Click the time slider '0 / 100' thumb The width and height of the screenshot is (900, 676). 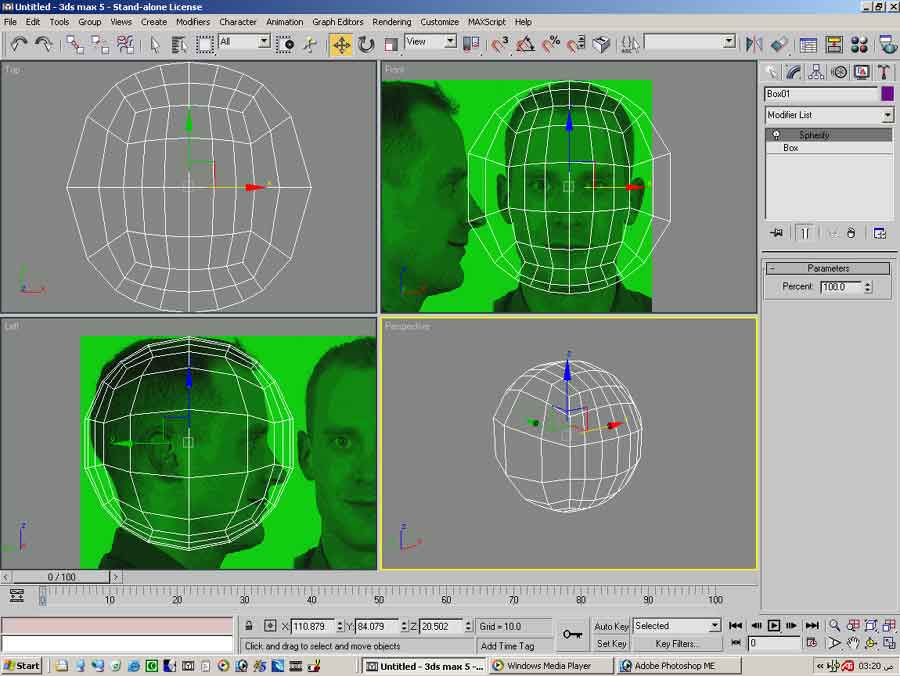61,577
